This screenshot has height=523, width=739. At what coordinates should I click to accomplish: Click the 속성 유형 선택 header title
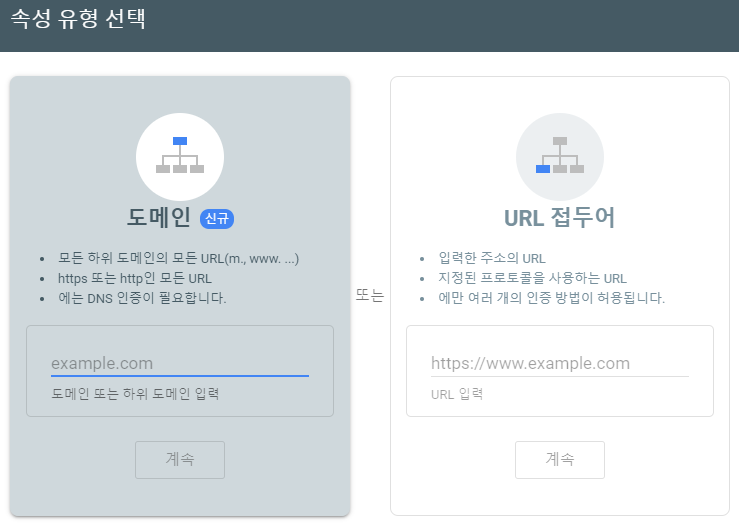(78, 19)
